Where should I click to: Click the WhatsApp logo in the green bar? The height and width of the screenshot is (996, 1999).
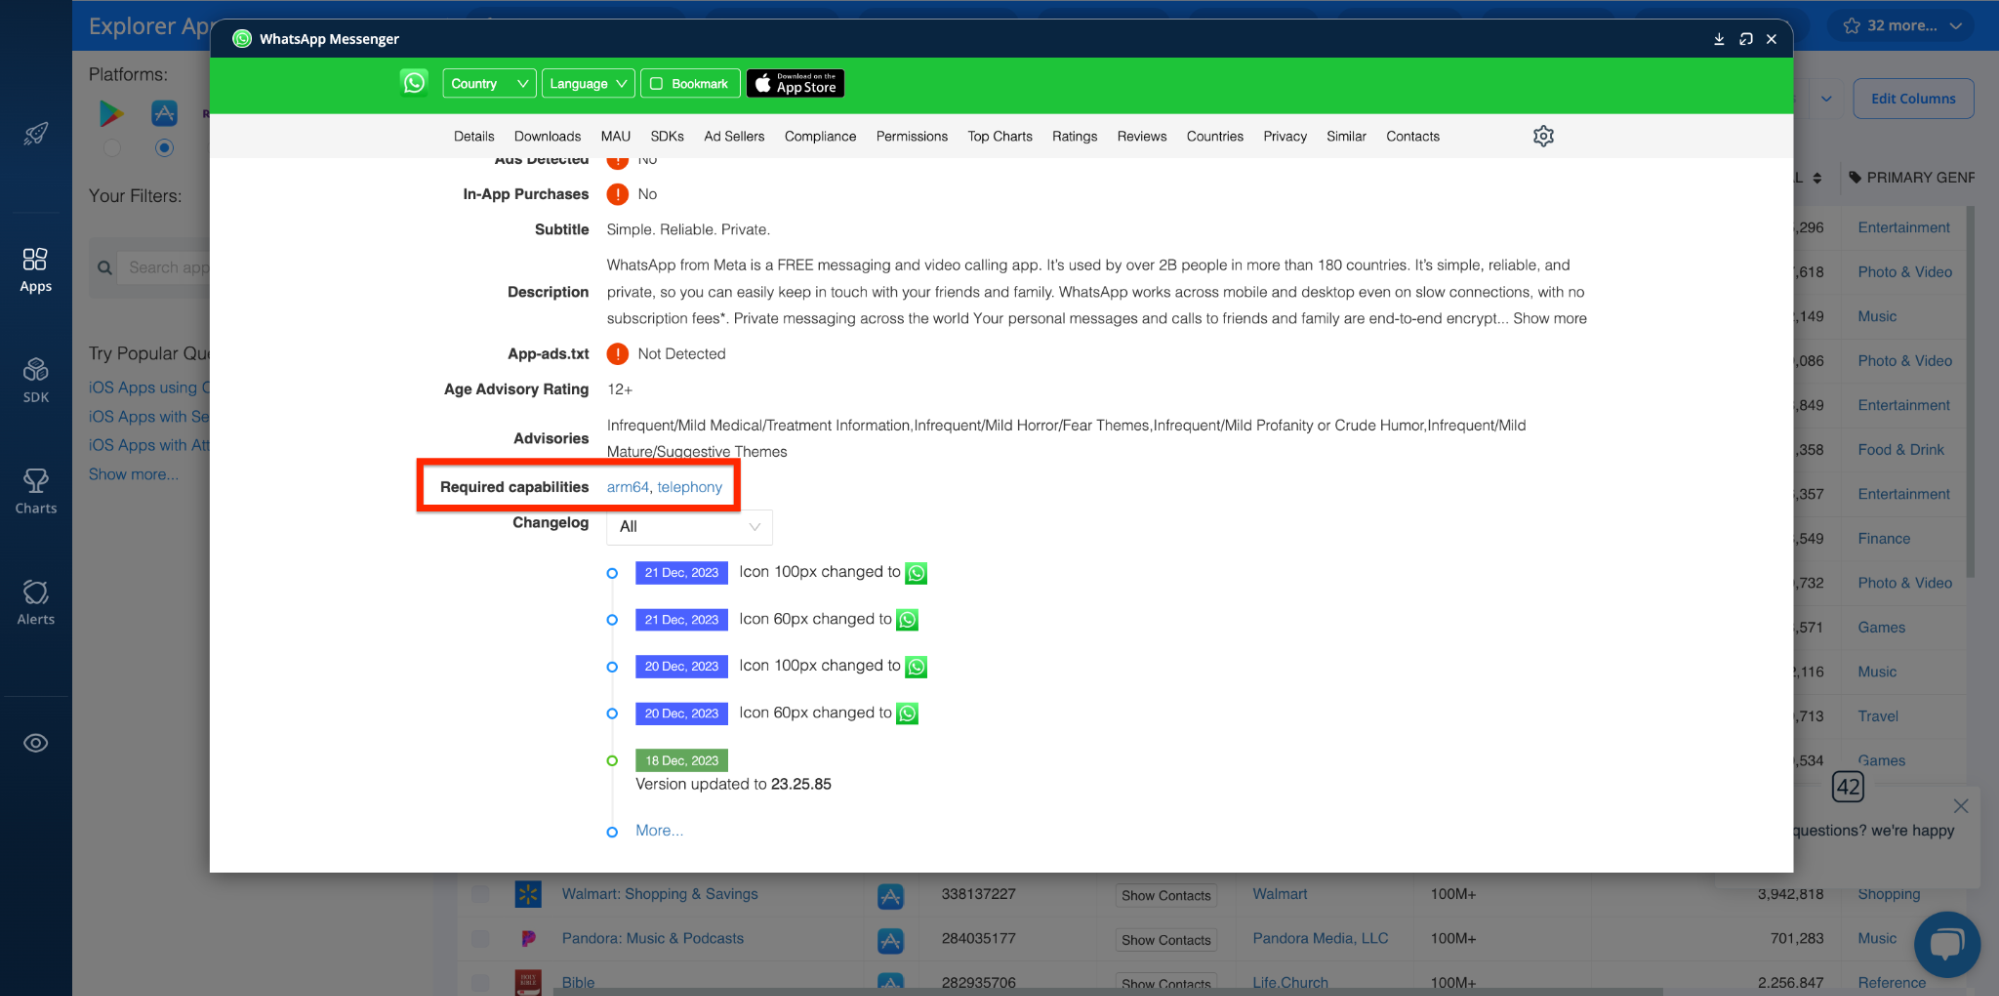point(414,83)
